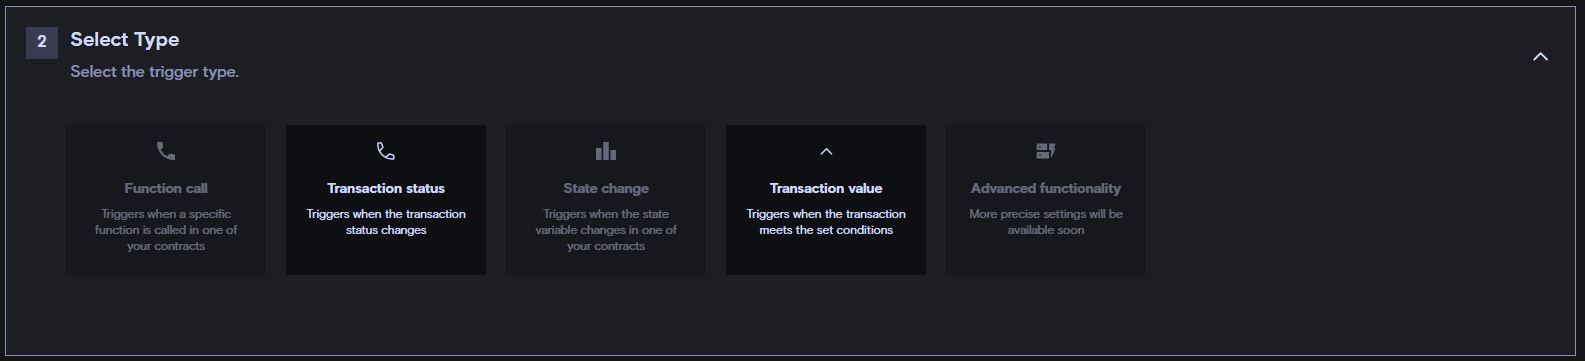This screenshot has height=361, width=1585.
Task: Click the Select Type heading
Action: click(x=125, y=40)
